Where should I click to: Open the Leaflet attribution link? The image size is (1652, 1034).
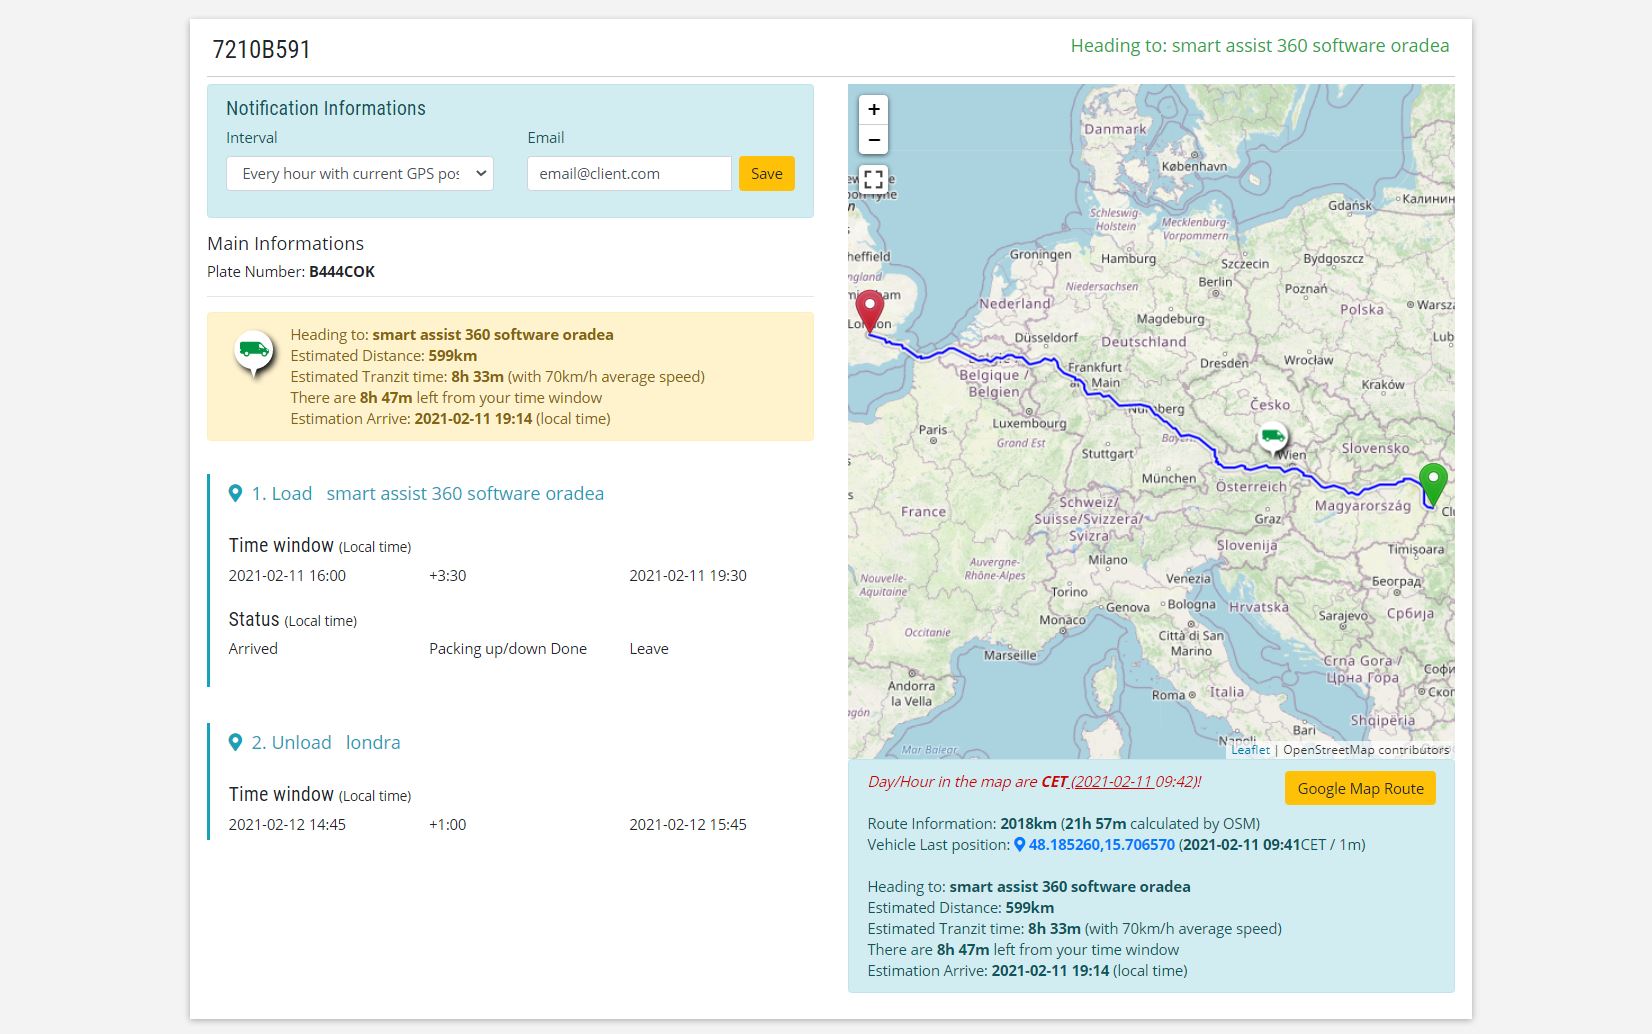click(x=1250, y=749)
